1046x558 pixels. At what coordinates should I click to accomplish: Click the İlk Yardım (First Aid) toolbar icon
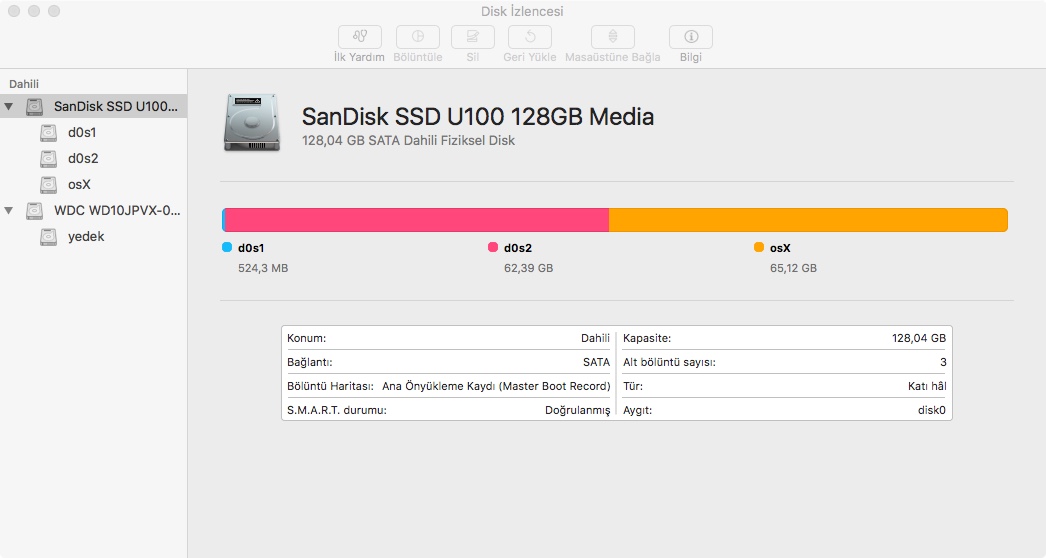pyautogui.click(x=359, y=37)
